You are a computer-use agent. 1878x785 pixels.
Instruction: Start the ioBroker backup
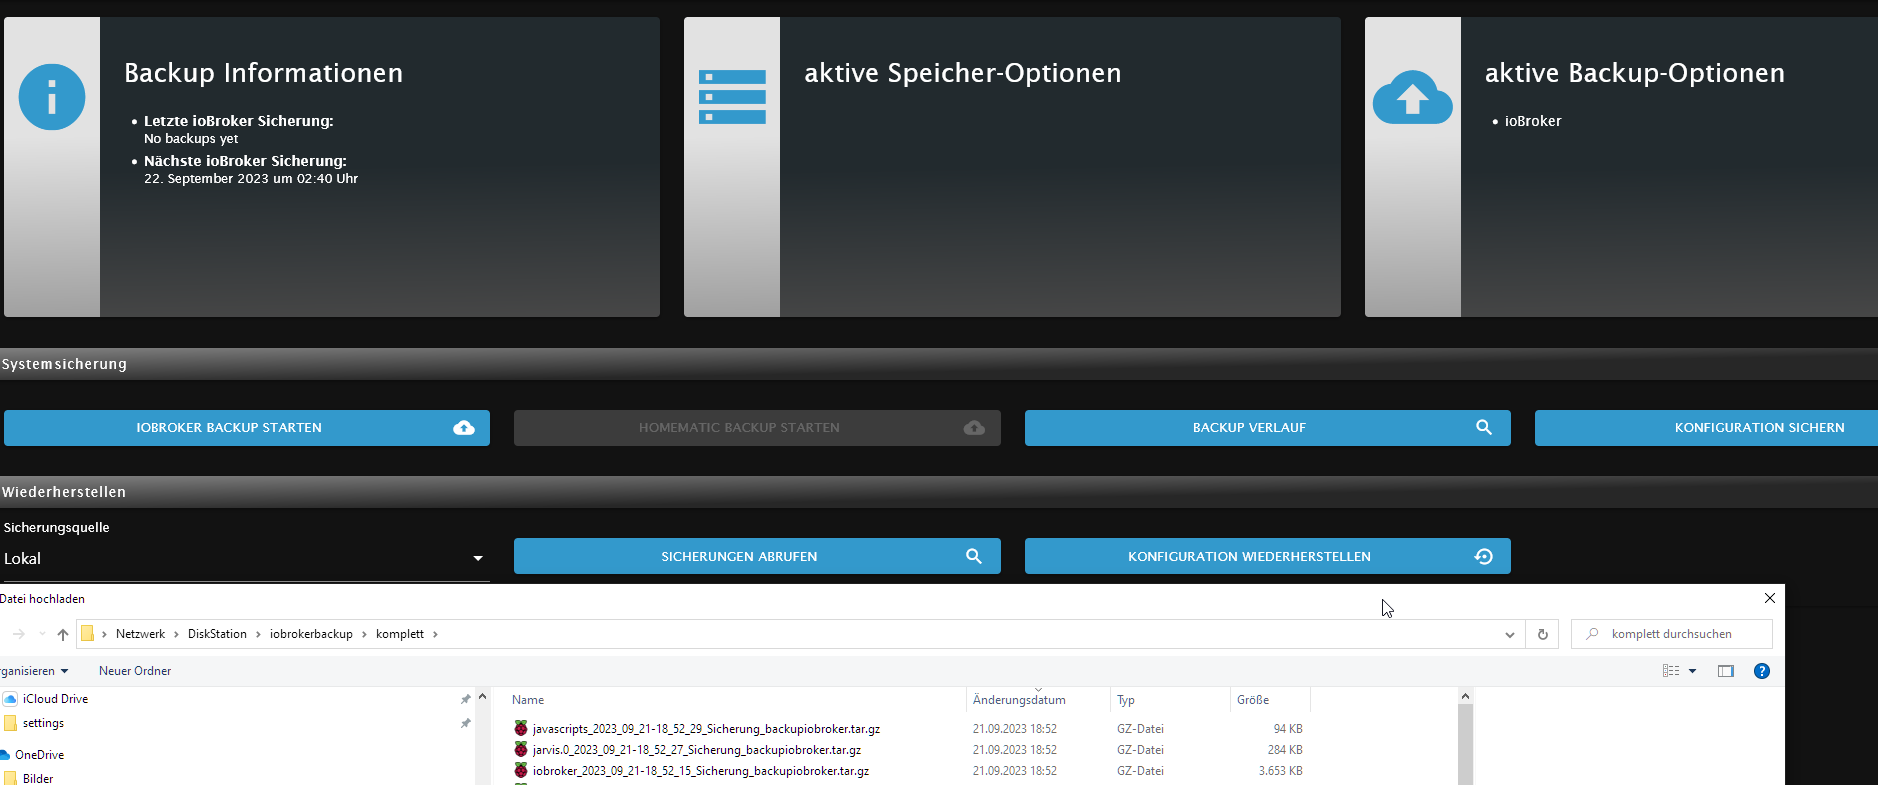click(247, 428)
